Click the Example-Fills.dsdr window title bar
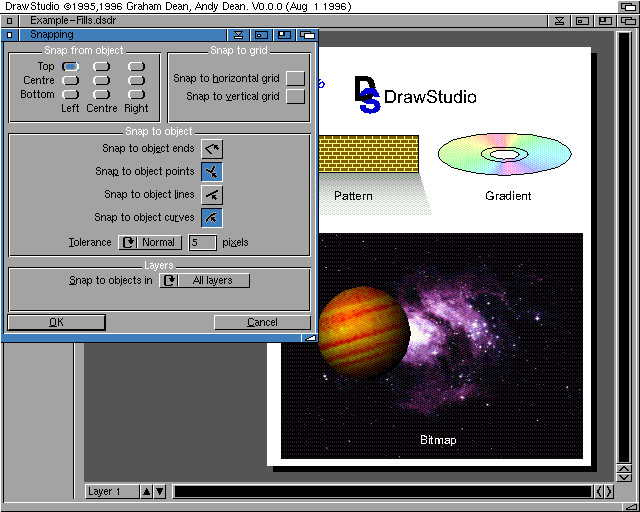The image size is (640, 512). pos(282,20)
